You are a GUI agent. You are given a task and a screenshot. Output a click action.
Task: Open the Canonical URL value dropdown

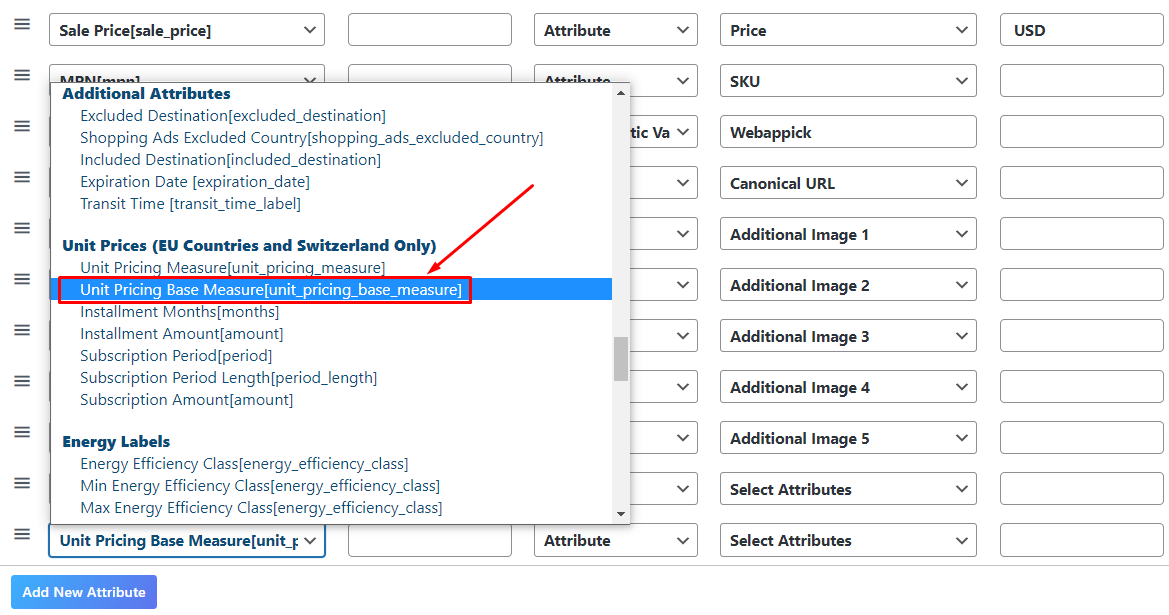tap(847, 183)
